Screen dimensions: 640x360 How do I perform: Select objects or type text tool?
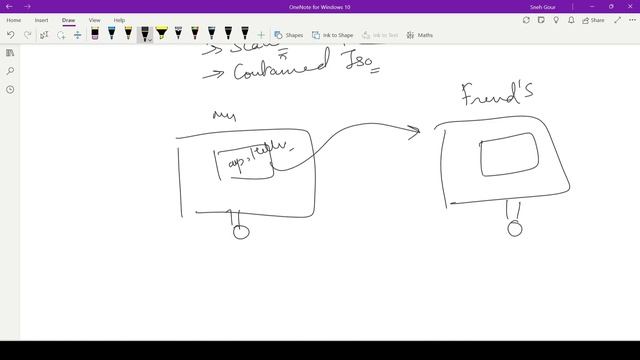44,35
